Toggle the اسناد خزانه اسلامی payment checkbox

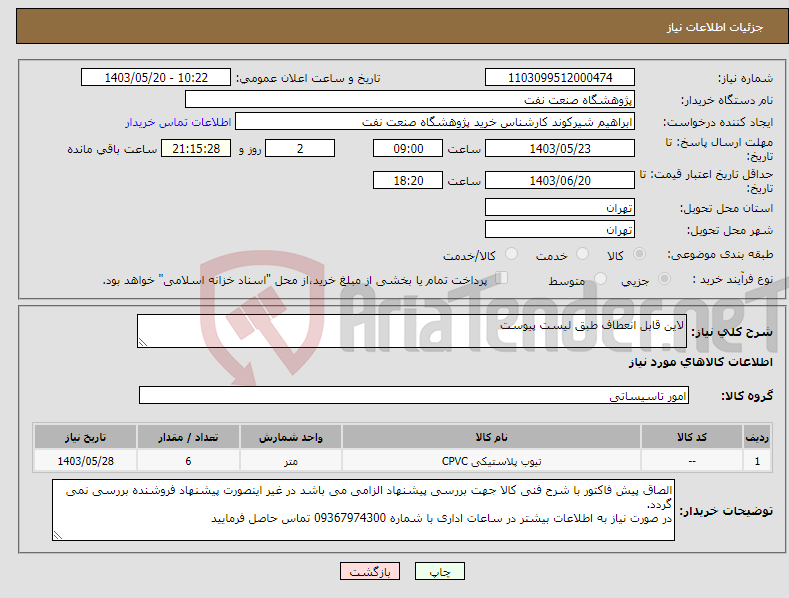click(x=502, y=277)
